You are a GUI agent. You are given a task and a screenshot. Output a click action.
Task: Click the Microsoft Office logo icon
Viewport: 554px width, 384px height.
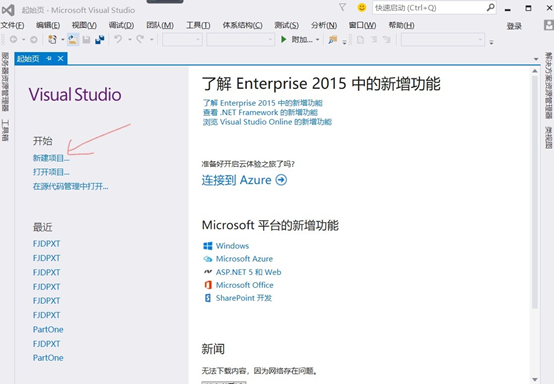point(208,285)
